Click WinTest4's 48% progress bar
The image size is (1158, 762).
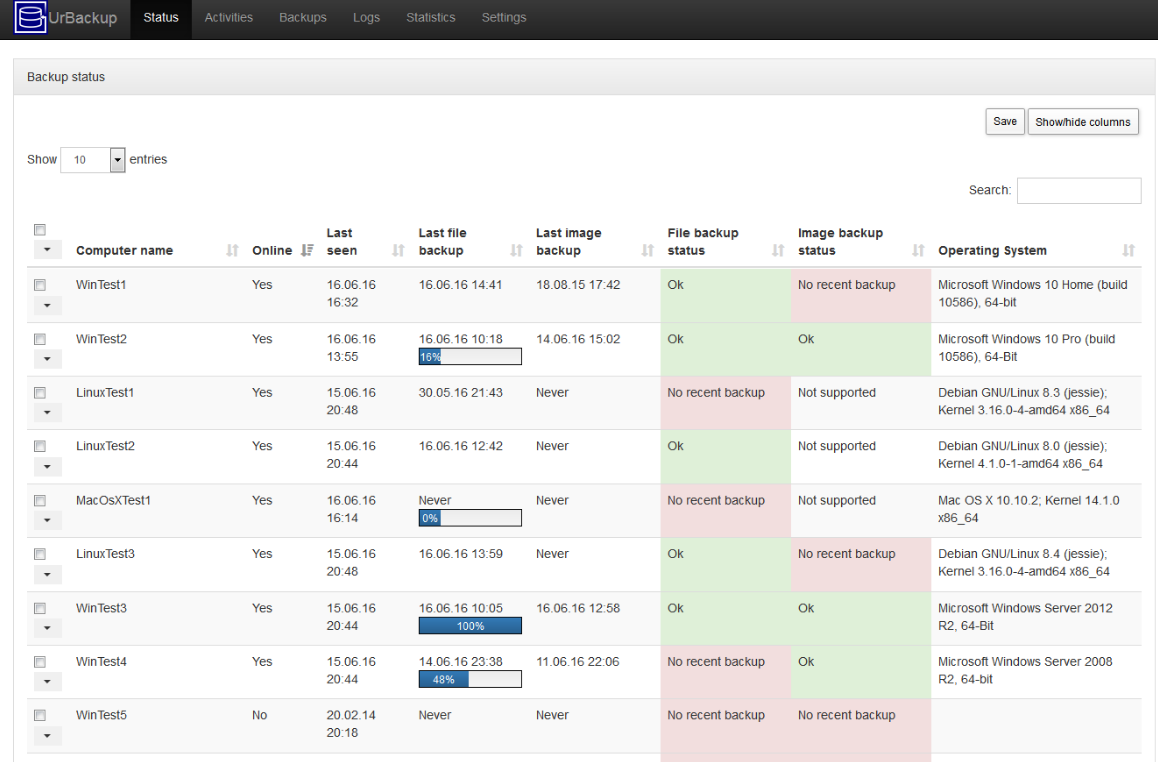470,679
